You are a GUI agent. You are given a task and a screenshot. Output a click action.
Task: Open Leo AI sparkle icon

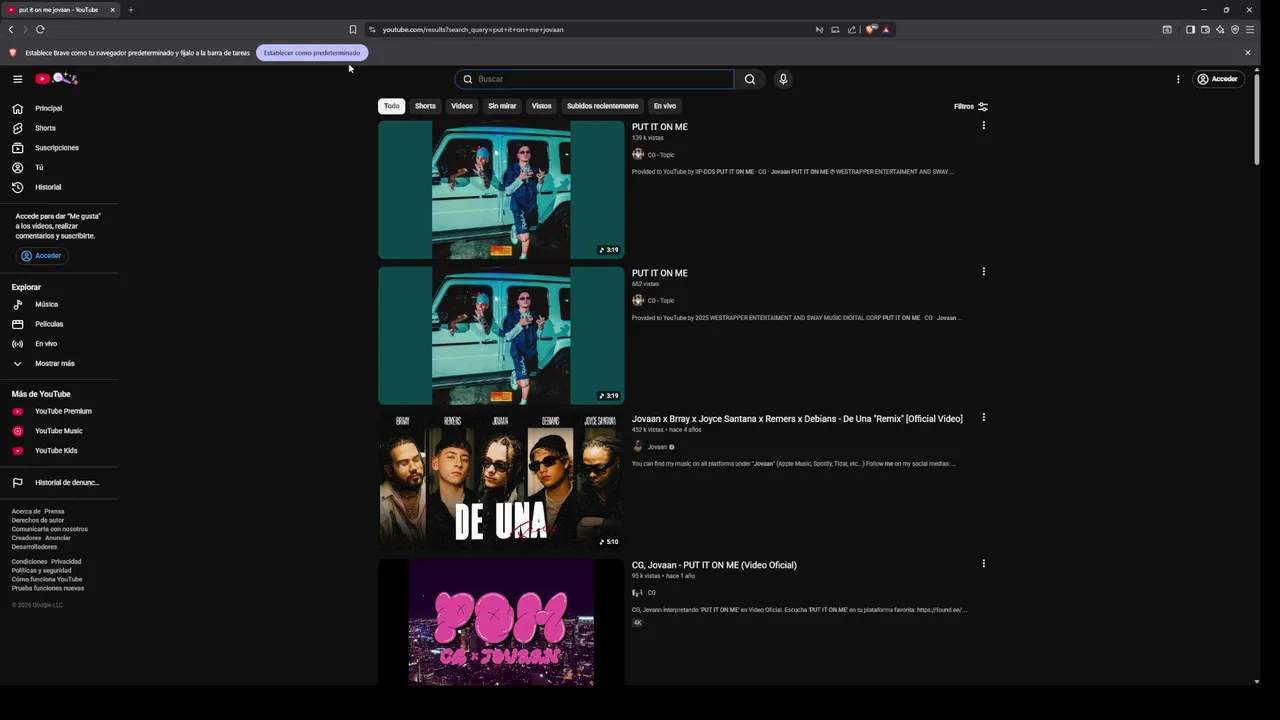pyautogui.click(x=1220, y=29)
